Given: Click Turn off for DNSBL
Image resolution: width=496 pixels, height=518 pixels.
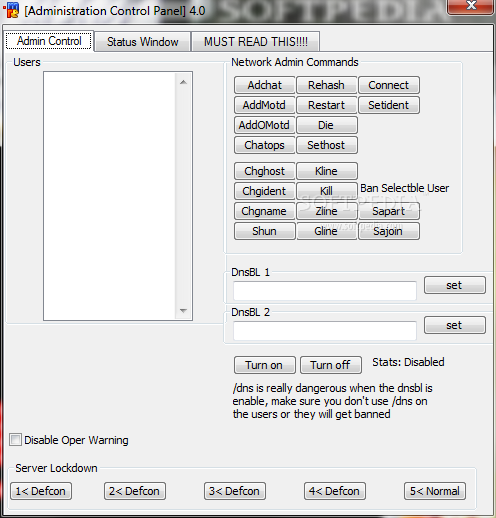Looking at the screenshot, I should click(331, 365).
